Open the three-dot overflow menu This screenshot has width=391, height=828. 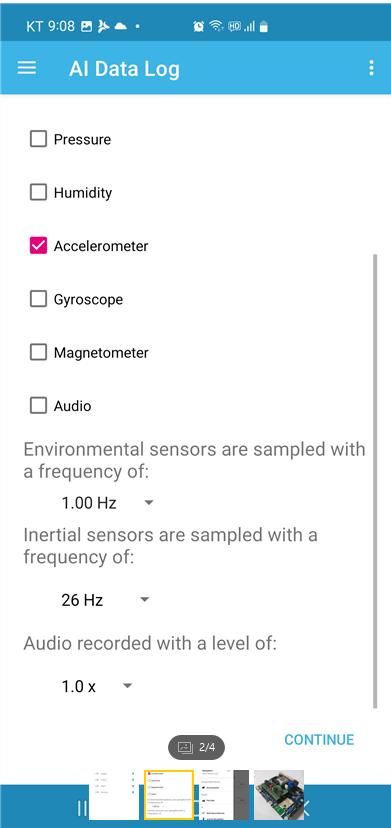point(371,68)
